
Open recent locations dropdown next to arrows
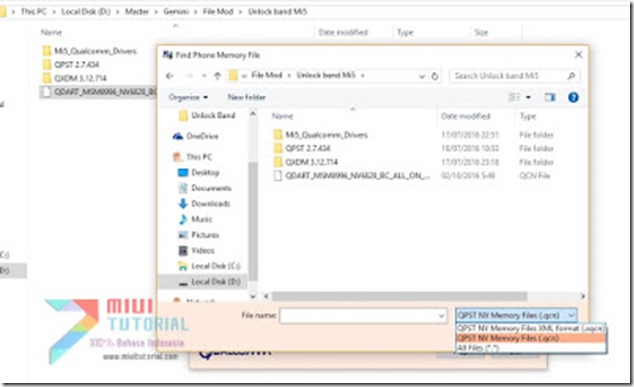(x=204, y=76)
